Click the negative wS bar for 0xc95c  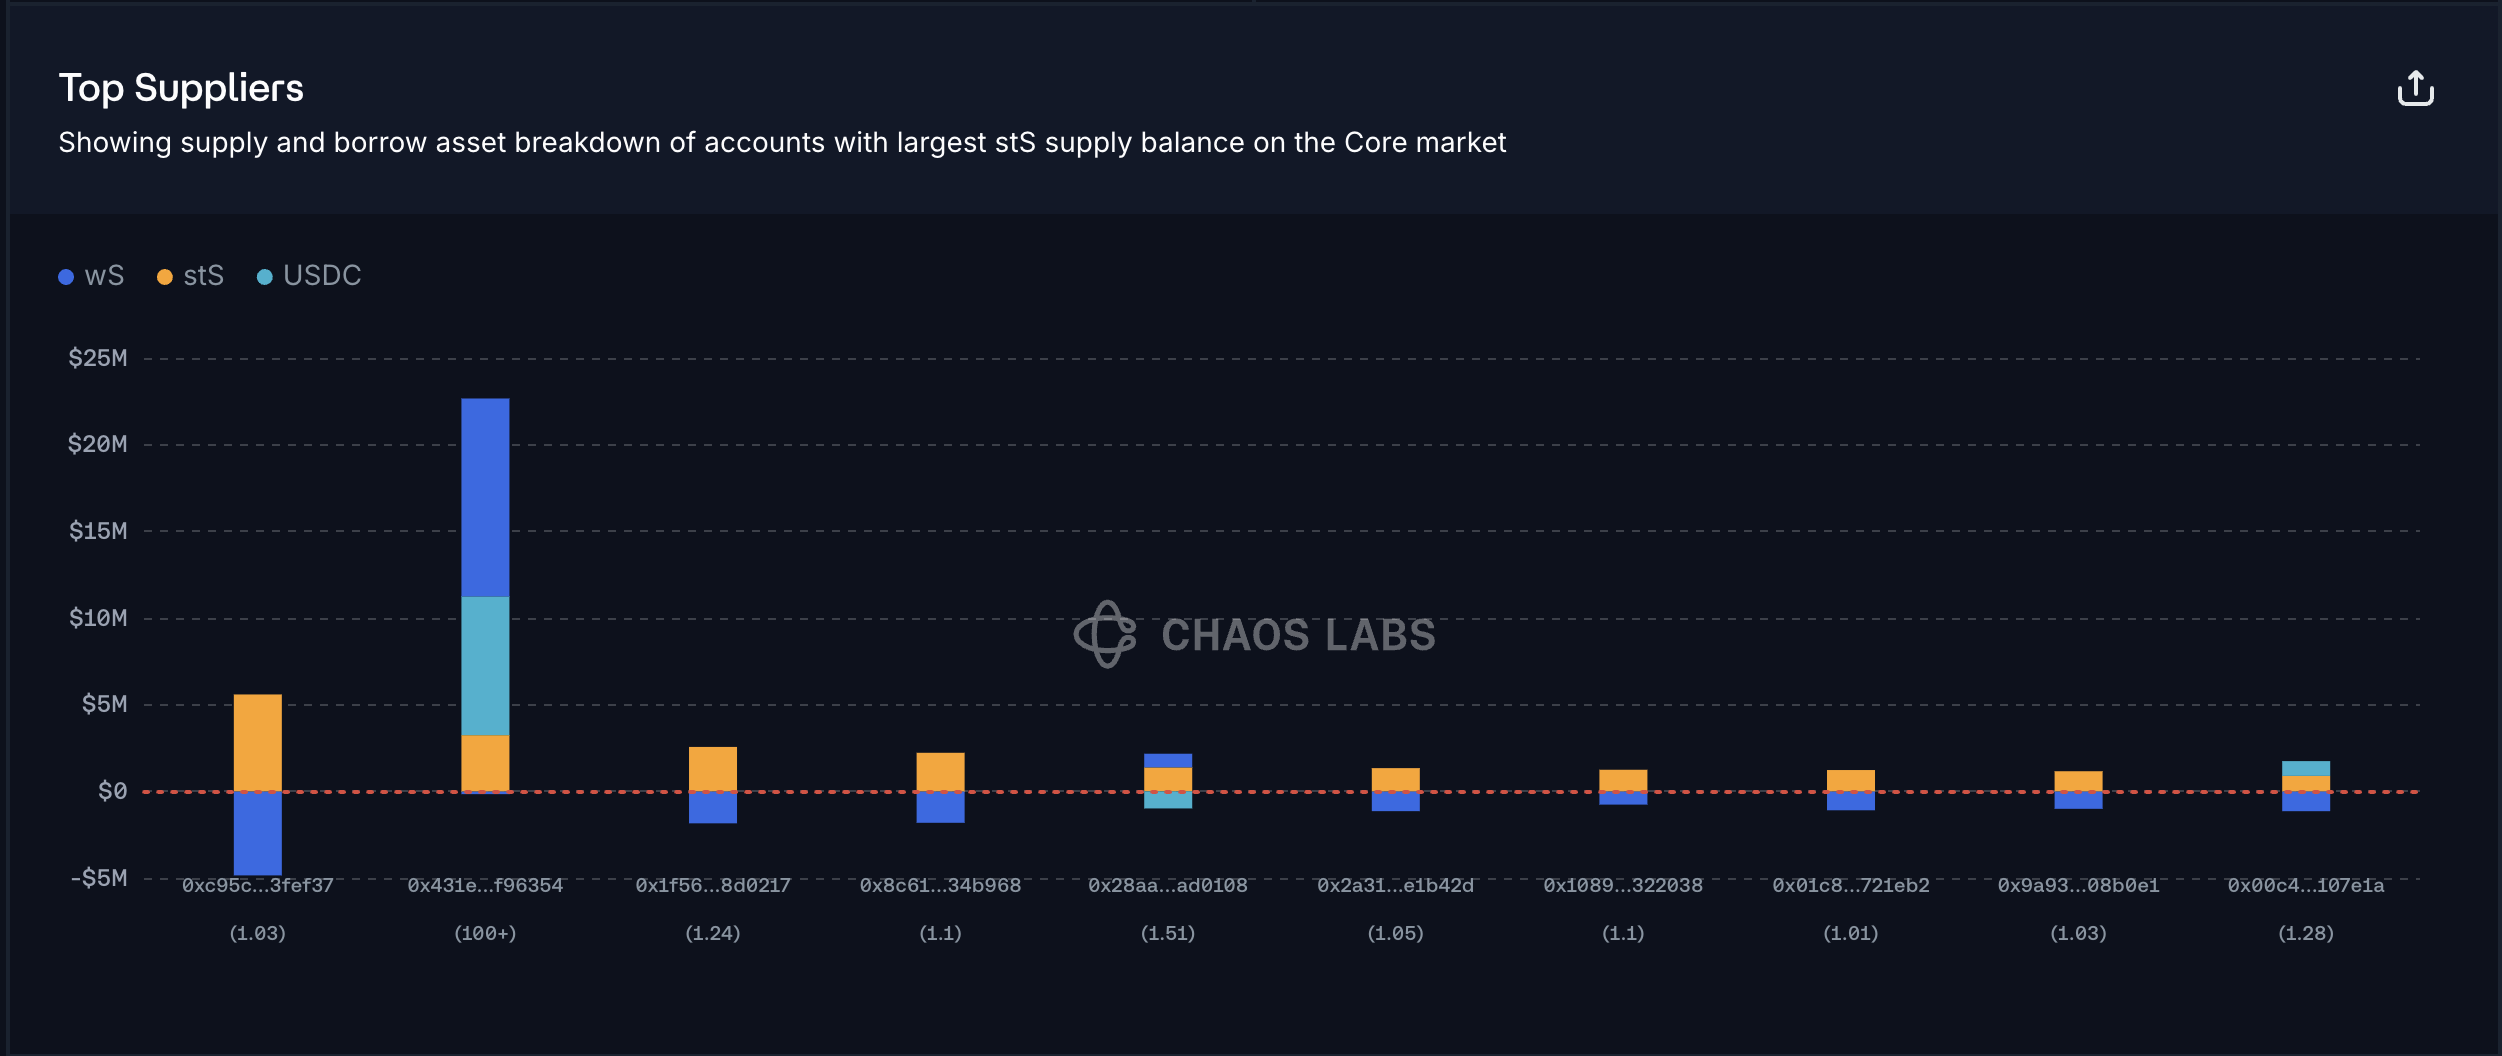click(257, 833)
